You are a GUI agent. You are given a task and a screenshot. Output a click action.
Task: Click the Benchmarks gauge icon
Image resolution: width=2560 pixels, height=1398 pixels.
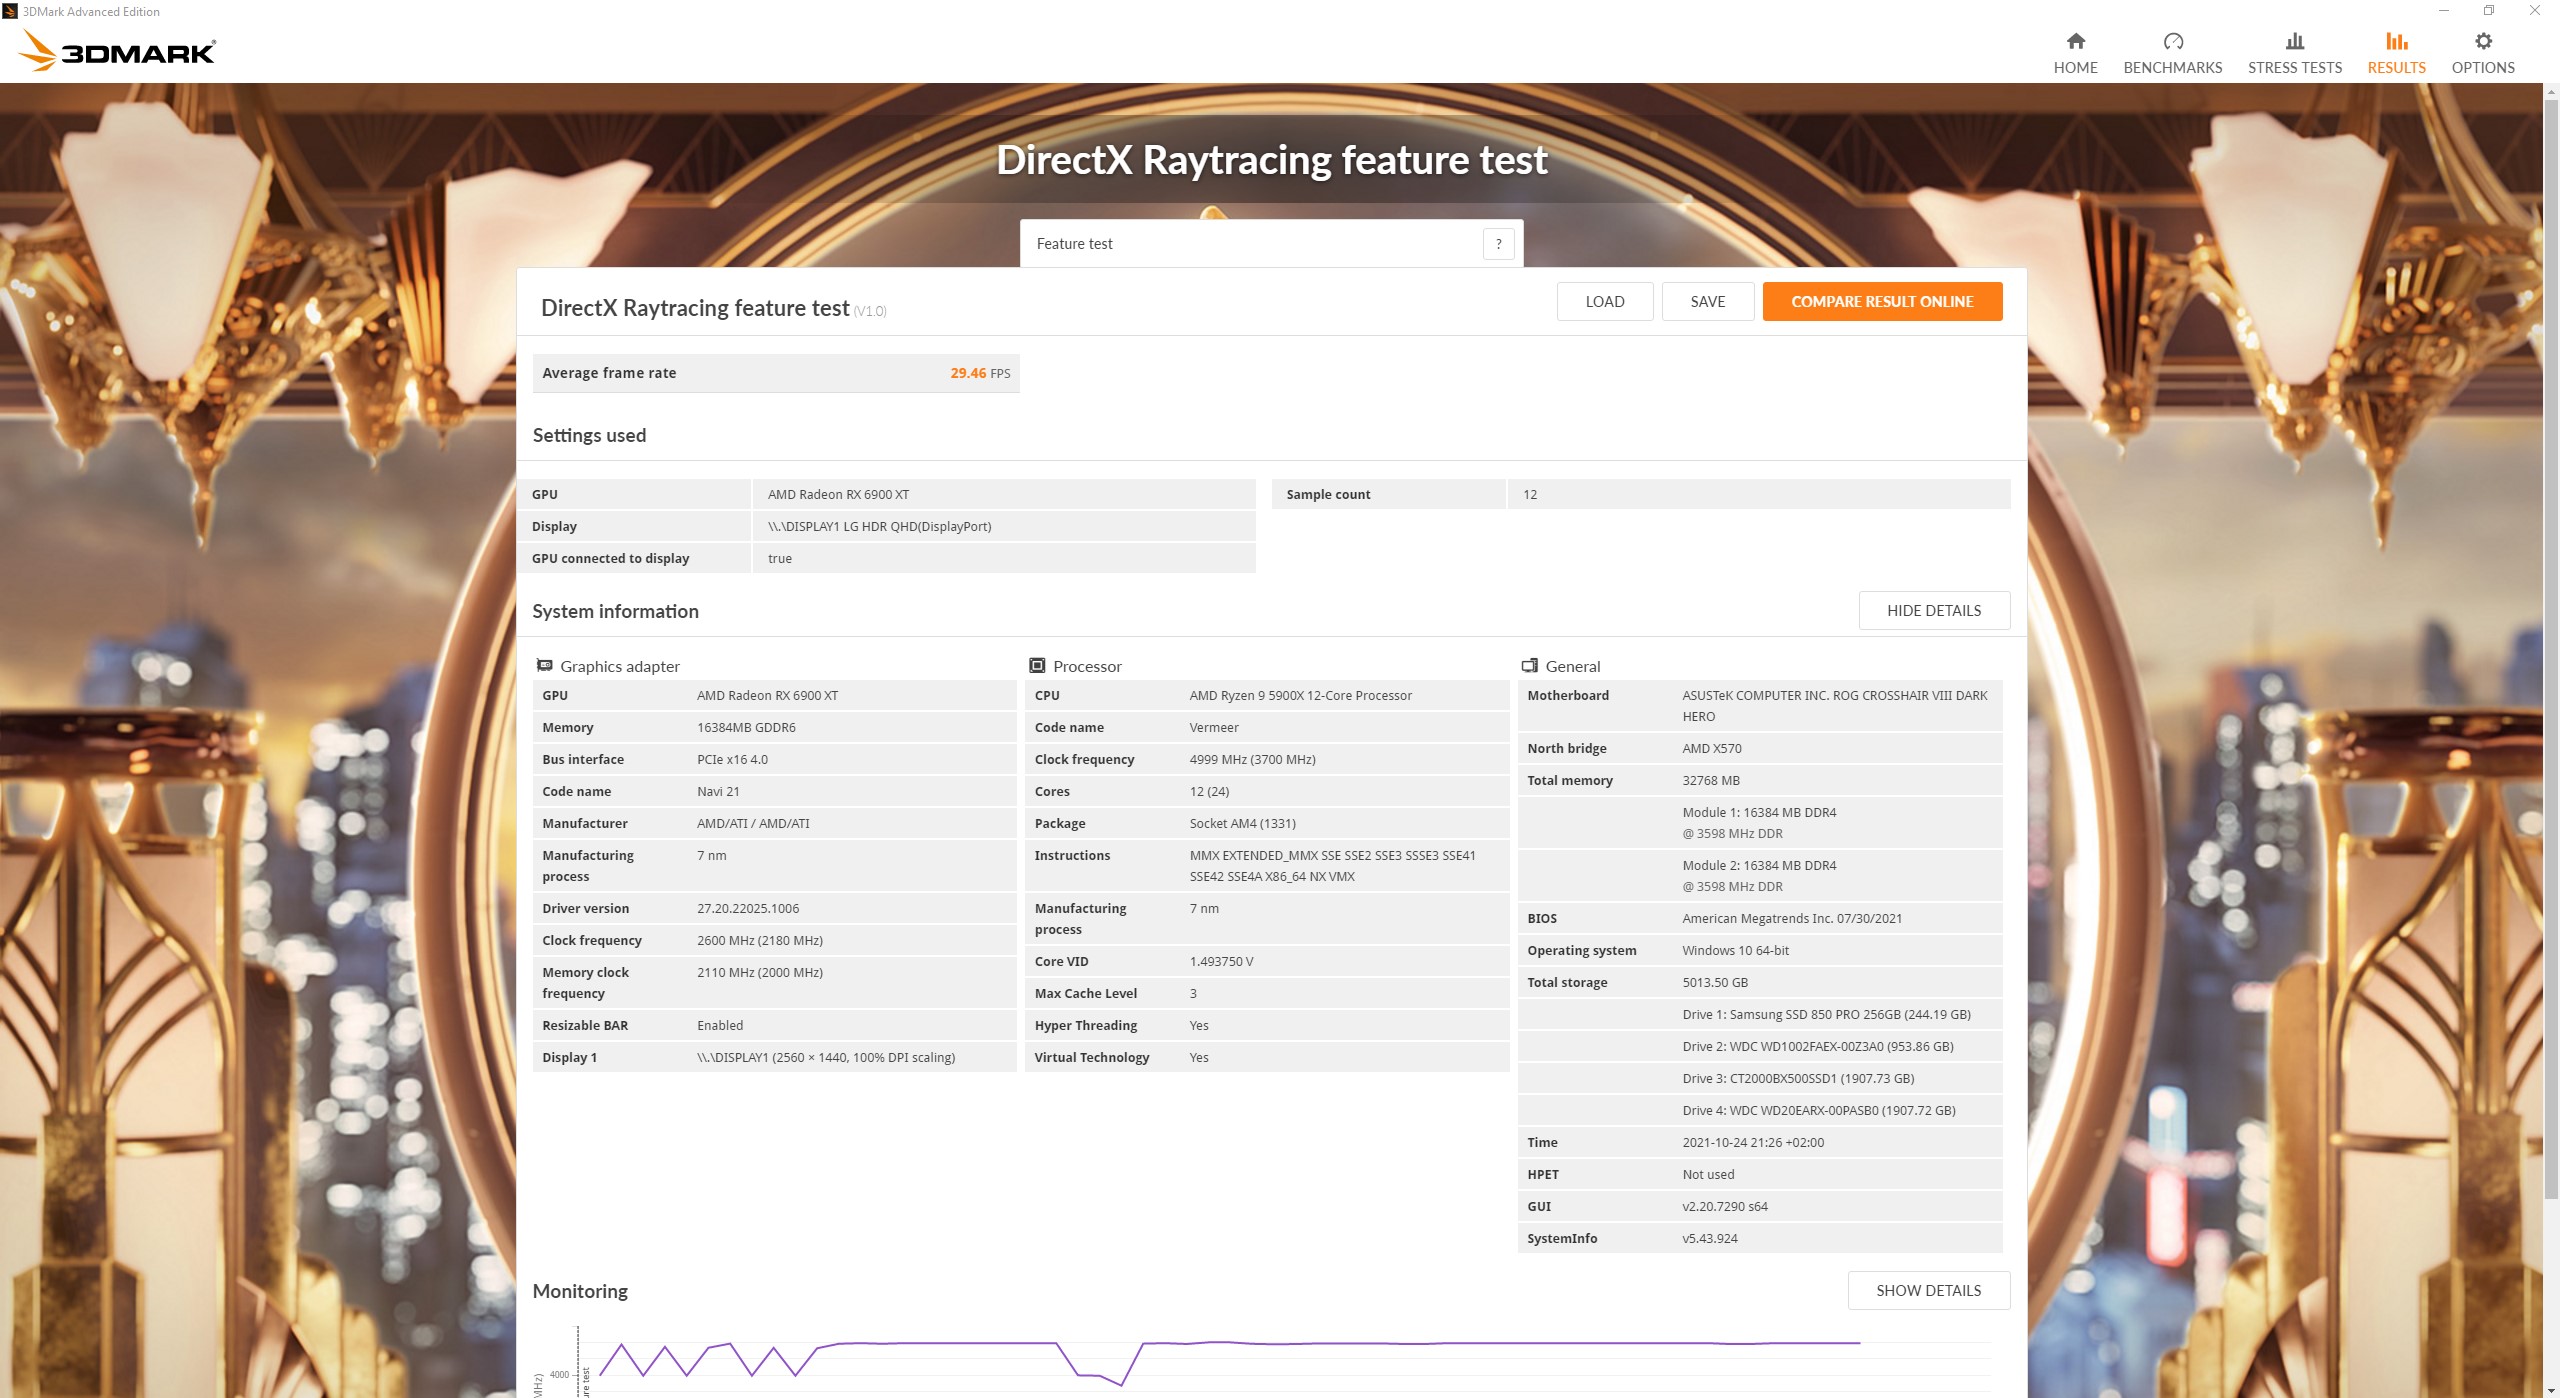(x=2172, y=41)
